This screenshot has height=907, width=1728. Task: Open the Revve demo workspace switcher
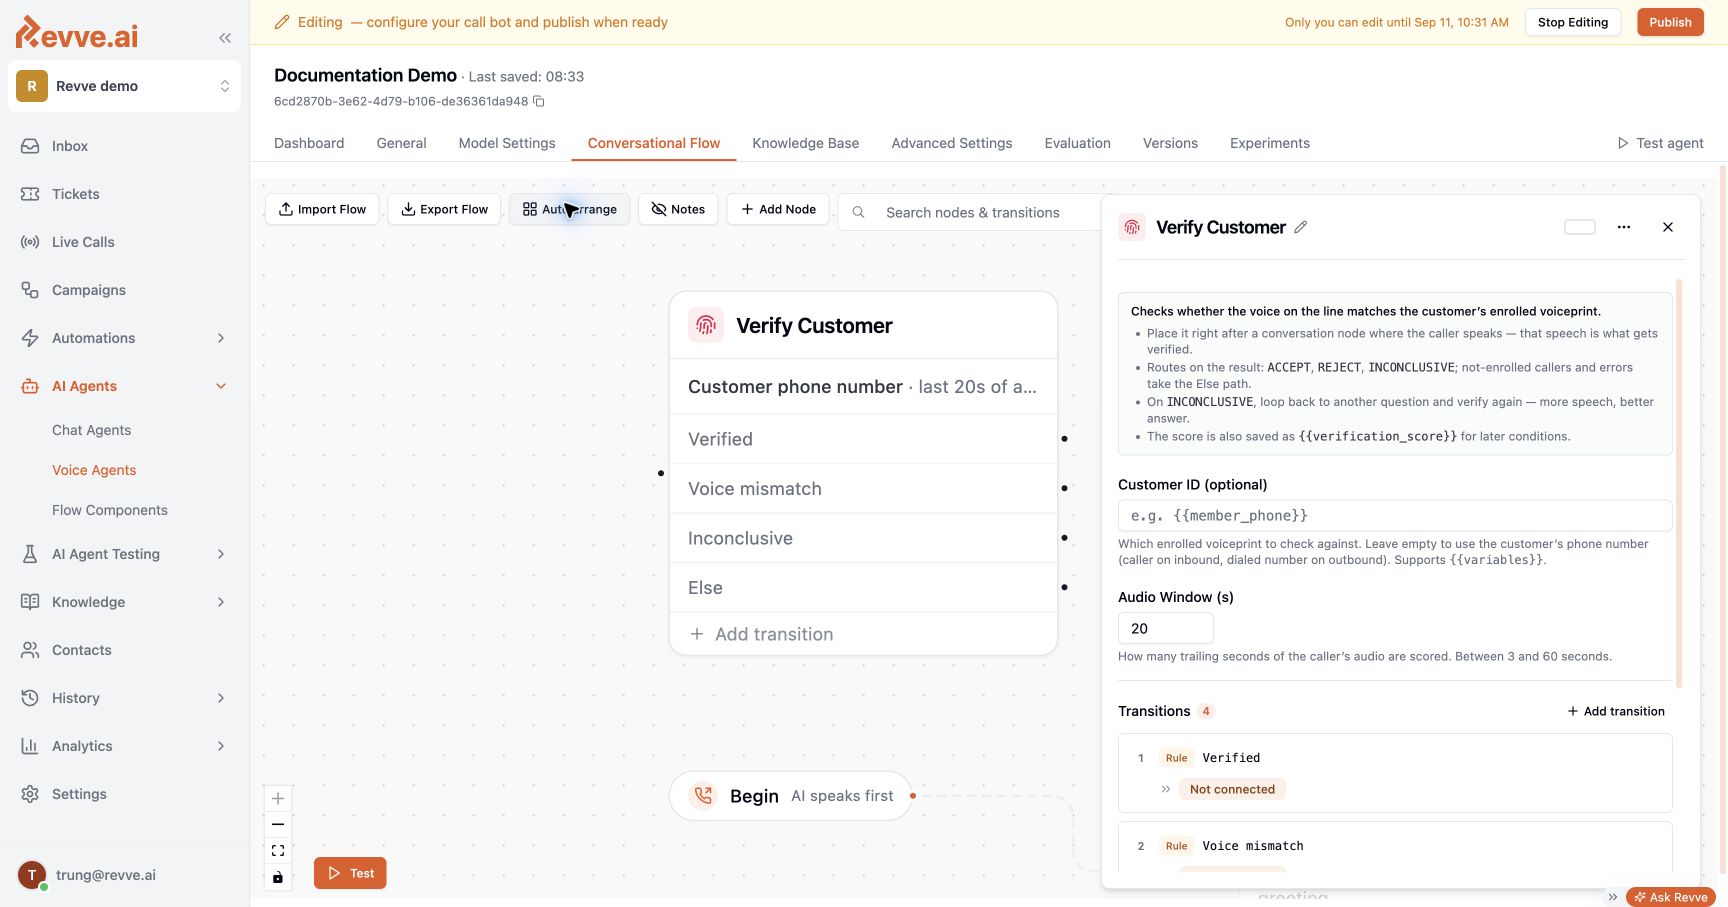(125, 86)
